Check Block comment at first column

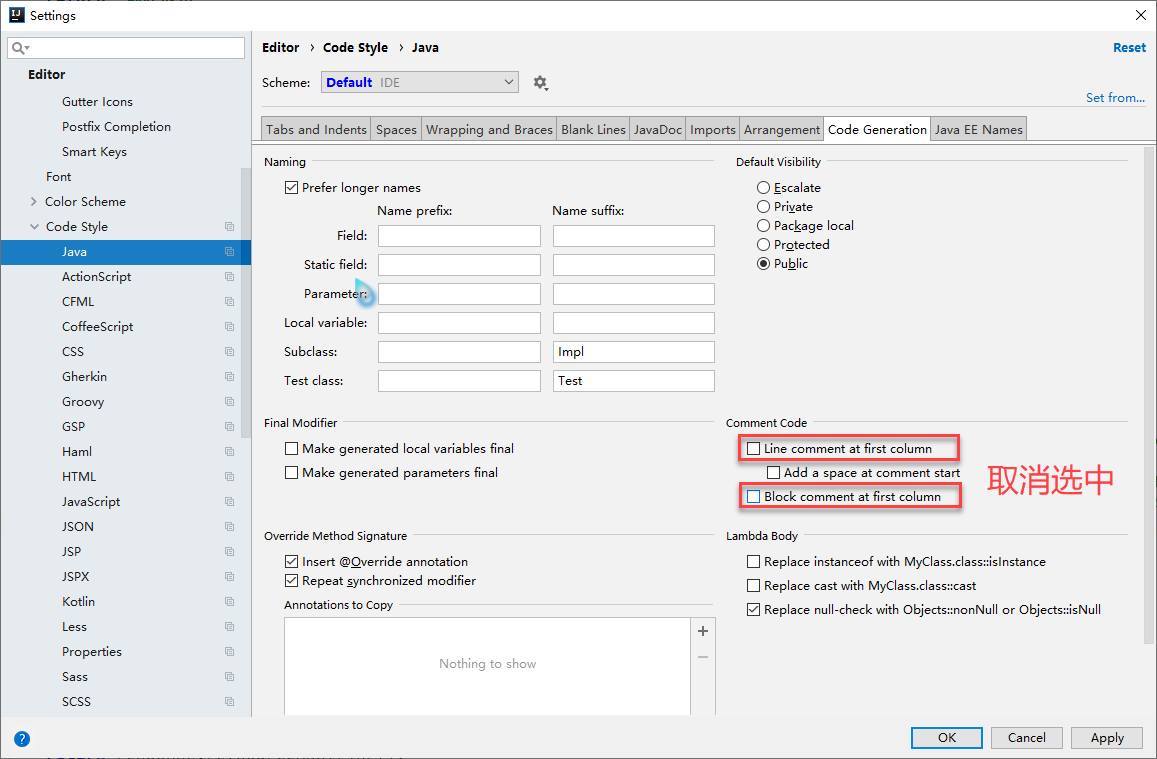coord(753,497)
